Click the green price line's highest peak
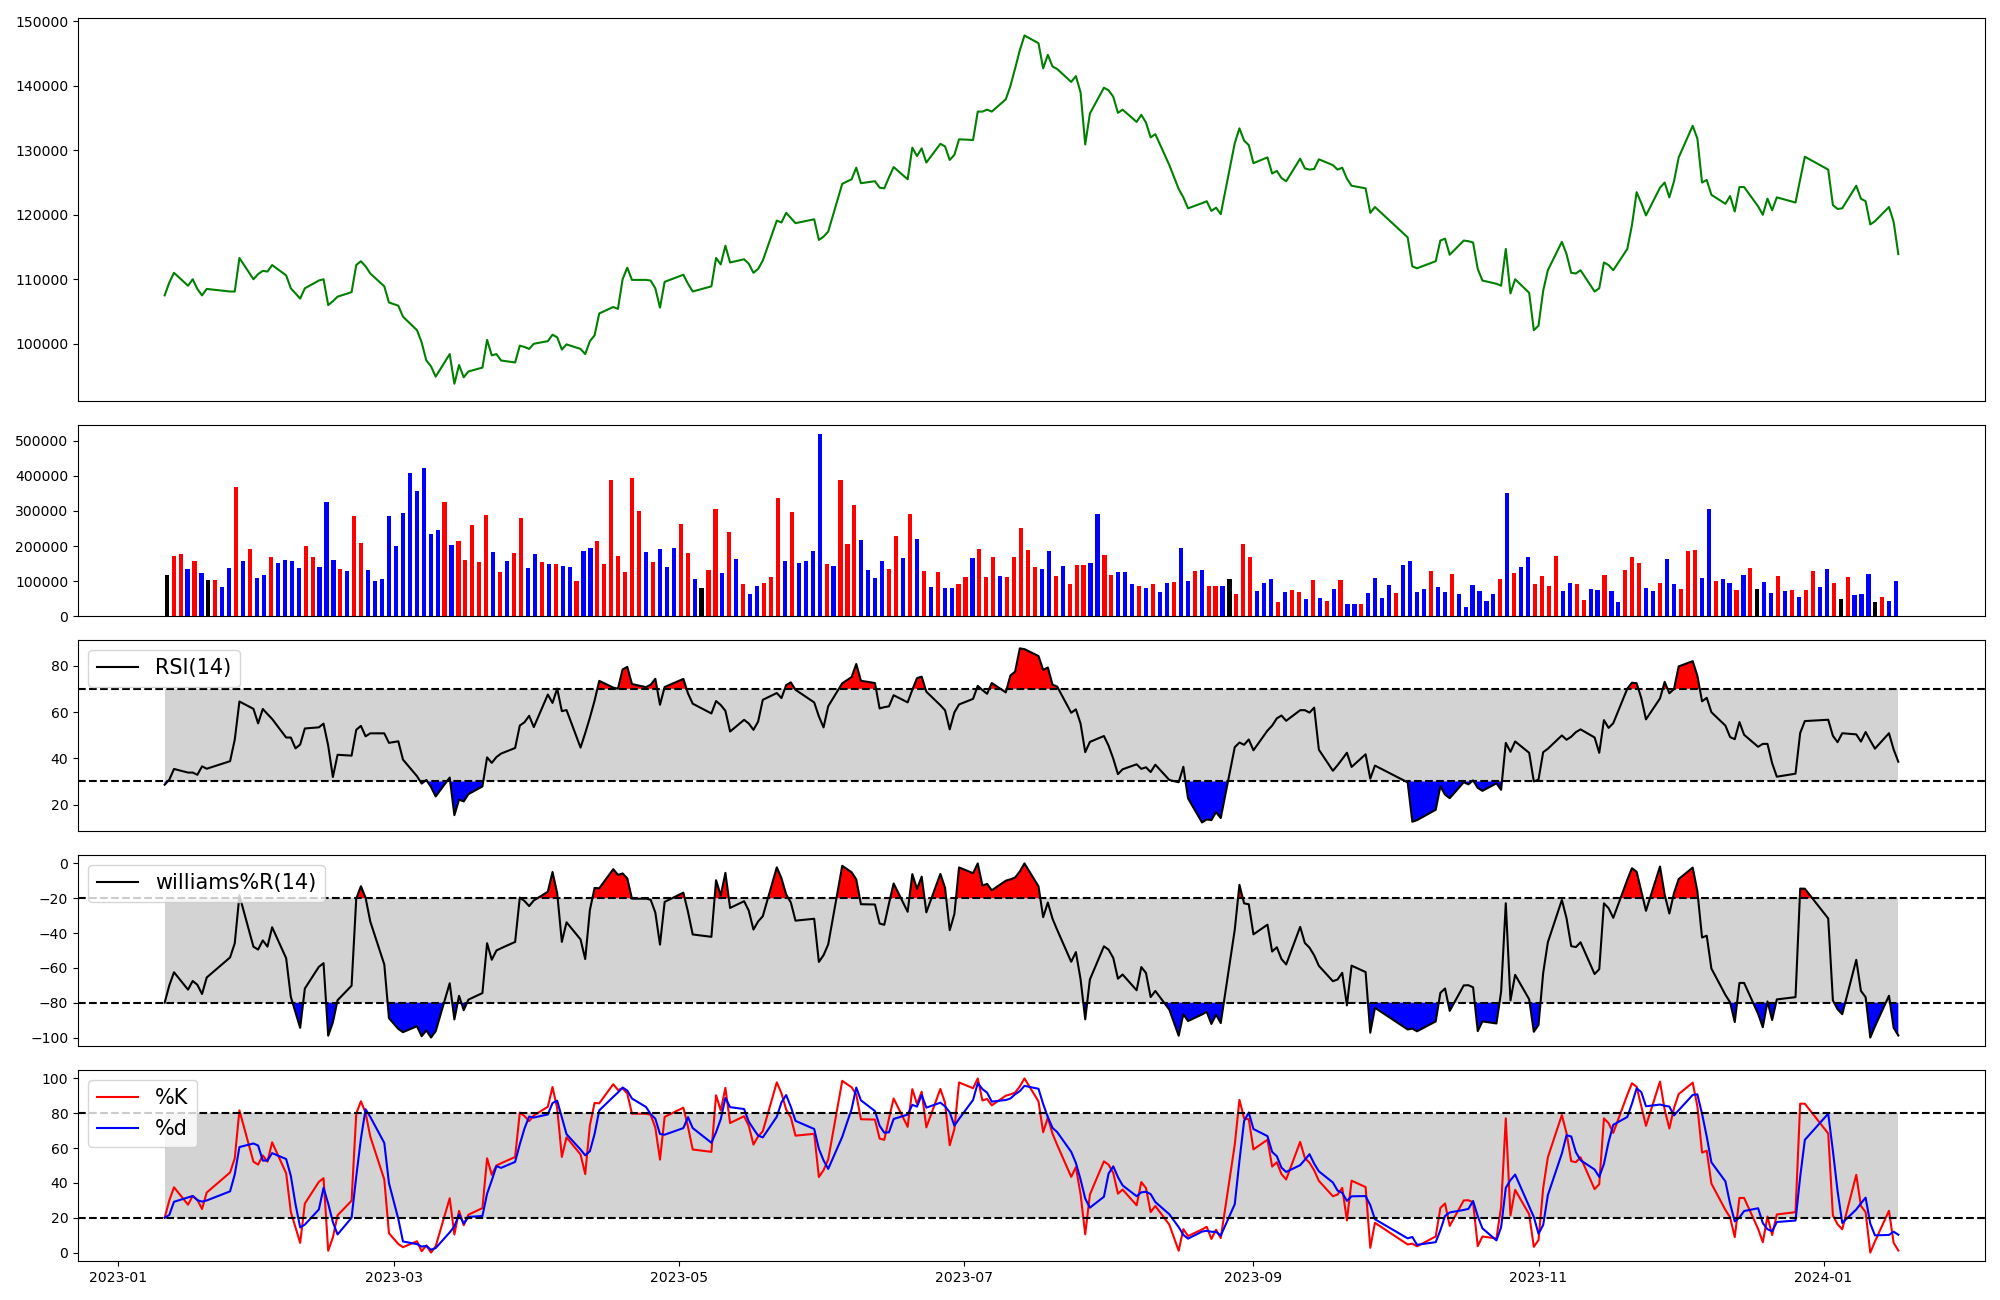This screenshot has width=2000, height=1300. (x=1025, y=37)
